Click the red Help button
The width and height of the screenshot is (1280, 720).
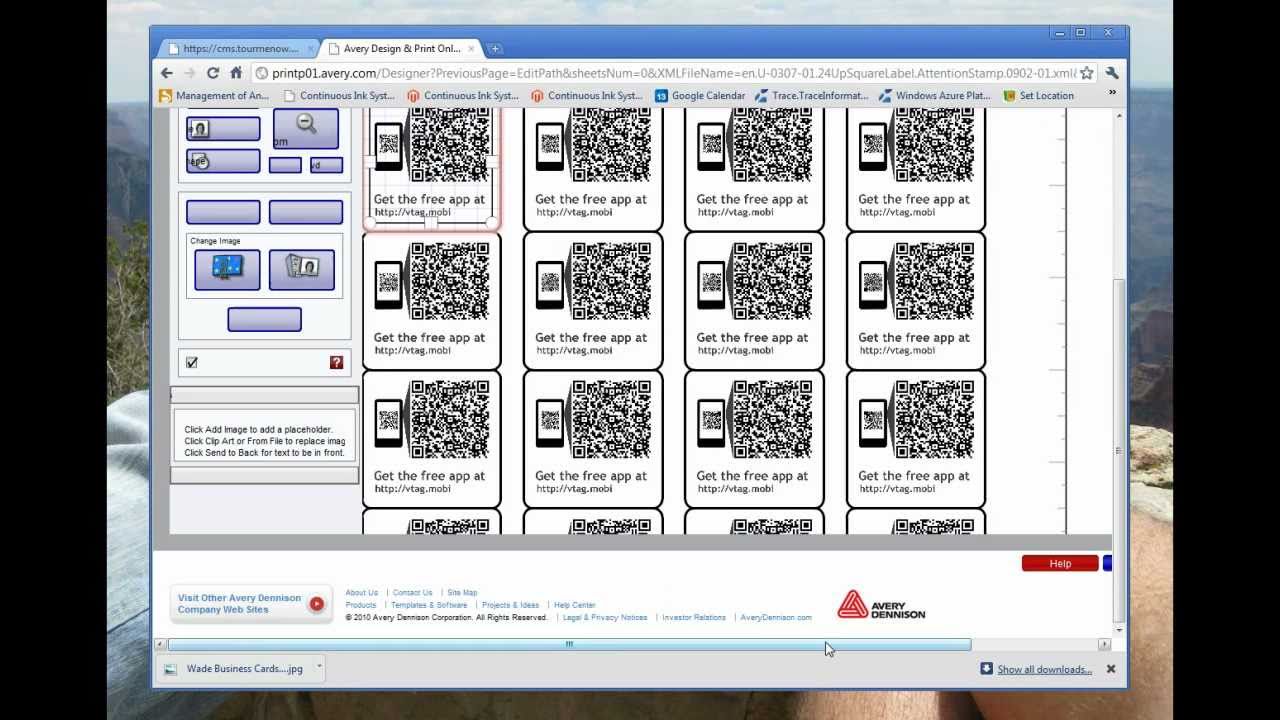pyautogui.click(x=1060, y=564)
